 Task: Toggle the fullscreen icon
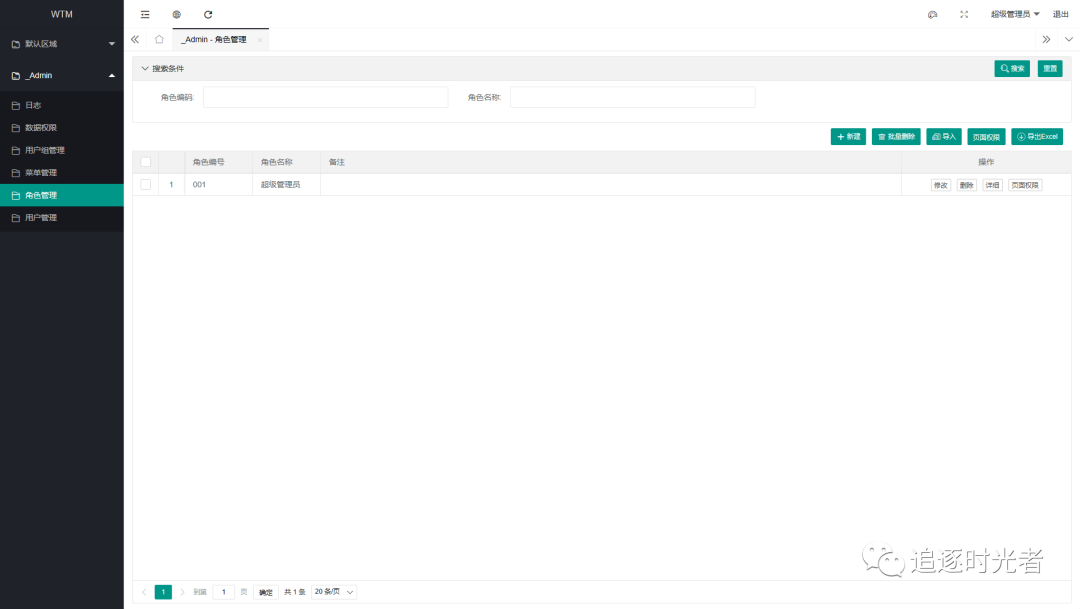(x=964, y=14)
